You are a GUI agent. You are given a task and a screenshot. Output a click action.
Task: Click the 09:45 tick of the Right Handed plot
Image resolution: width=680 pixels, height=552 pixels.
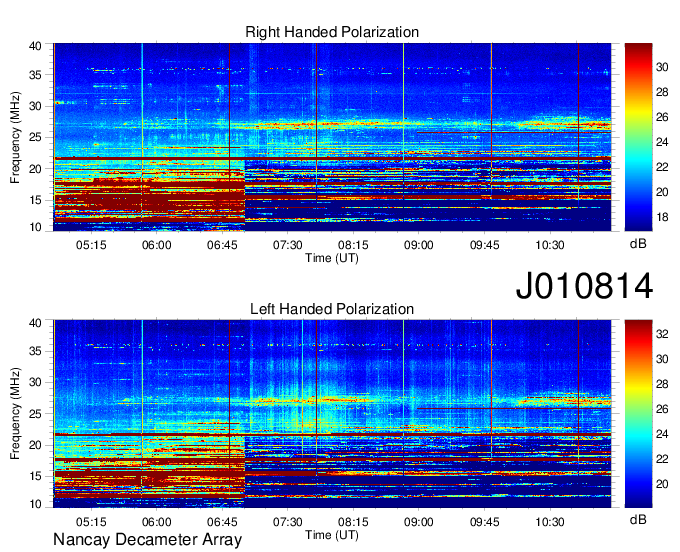coord(484,245)
